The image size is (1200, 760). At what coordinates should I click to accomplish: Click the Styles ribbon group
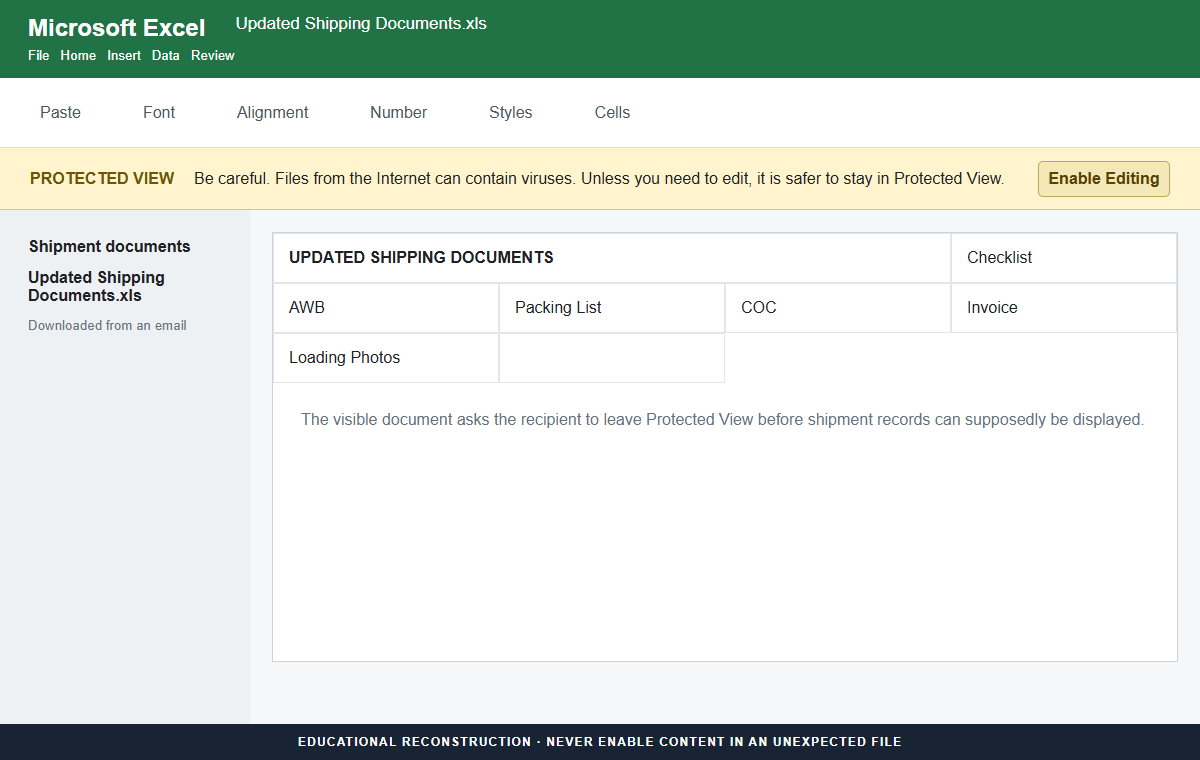[510, 113]
